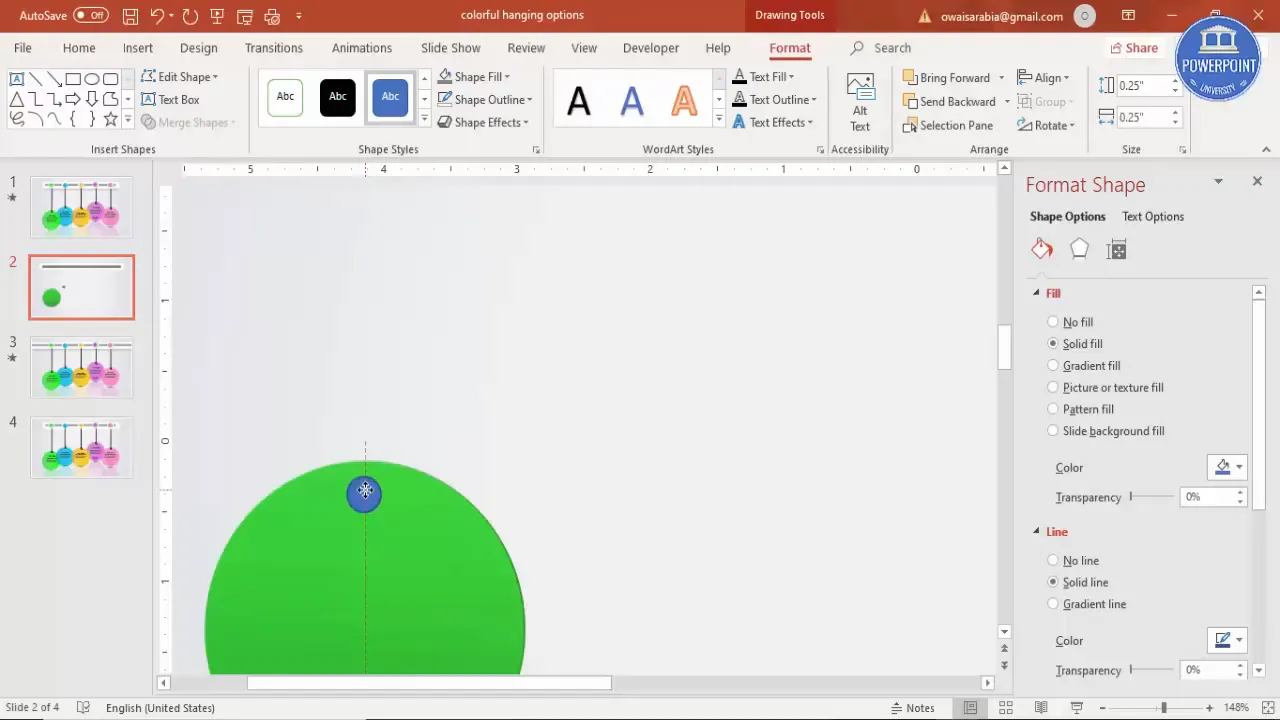
Task: Select the Fill & Line paint bucket icon
Action: pos(1042,250)
